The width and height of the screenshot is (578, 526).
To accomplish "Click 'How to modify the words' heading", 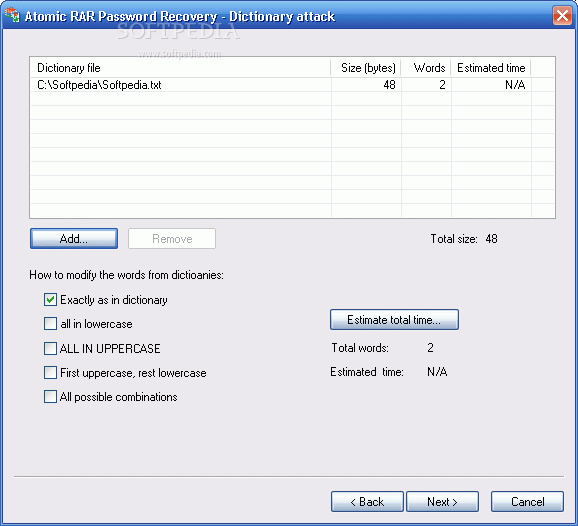I will tap(126, 275).
